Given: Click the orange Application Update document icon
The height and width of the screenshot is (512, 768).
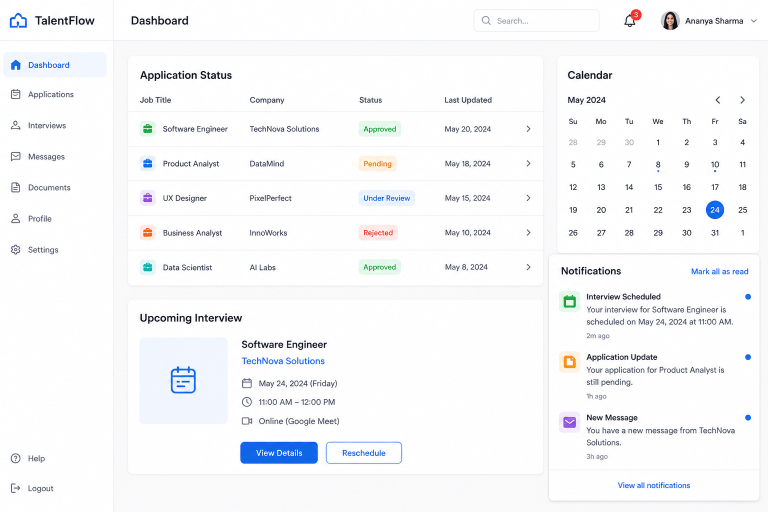Looking at the screenshot, I should click(569, 362).
